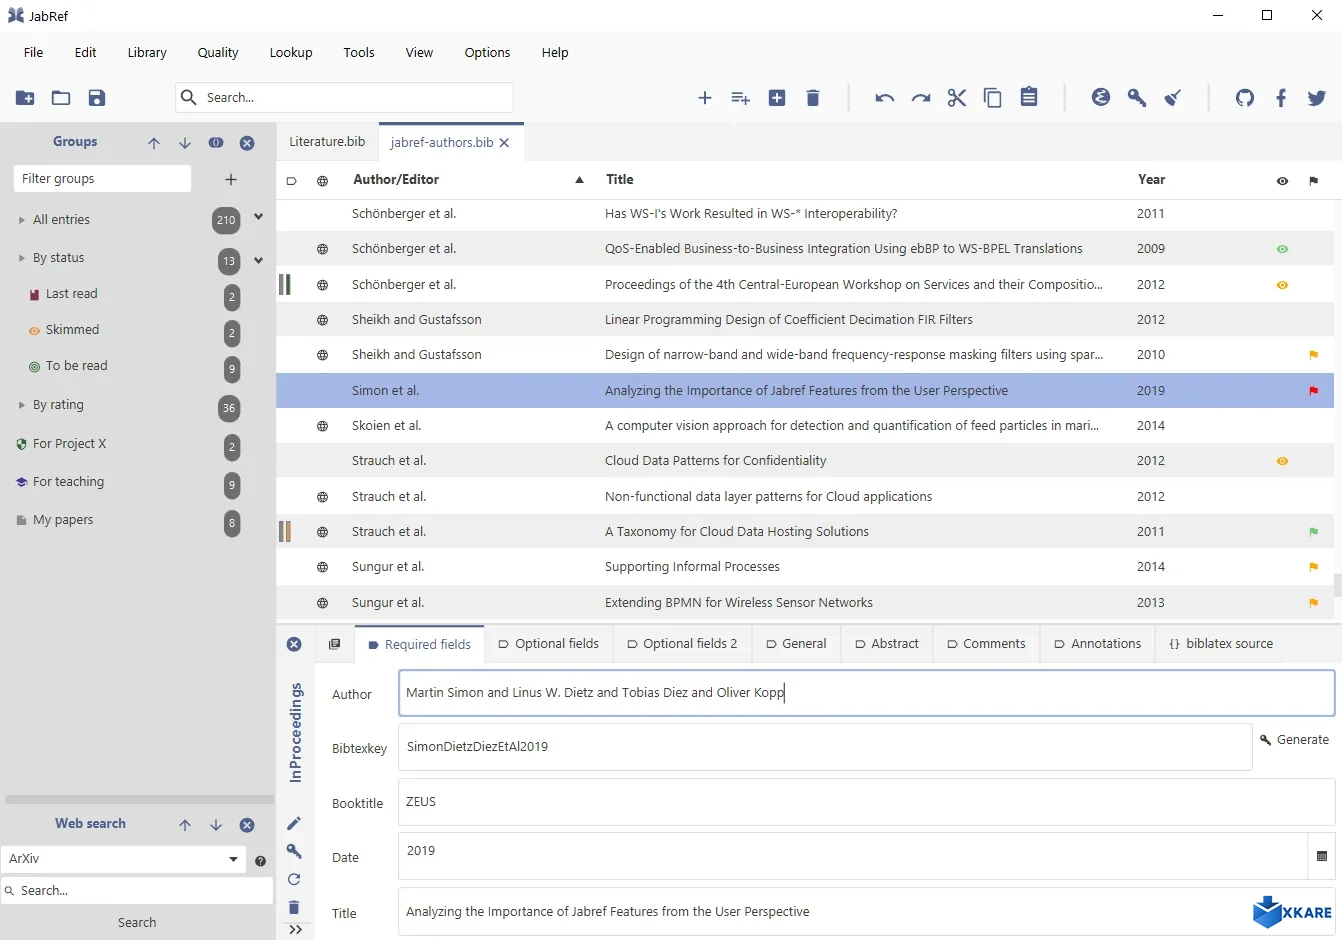Expand or collapse the By status group
The height and width of the screenshot is (940, 1342).
pyautogui.click(x=22, y=258)
